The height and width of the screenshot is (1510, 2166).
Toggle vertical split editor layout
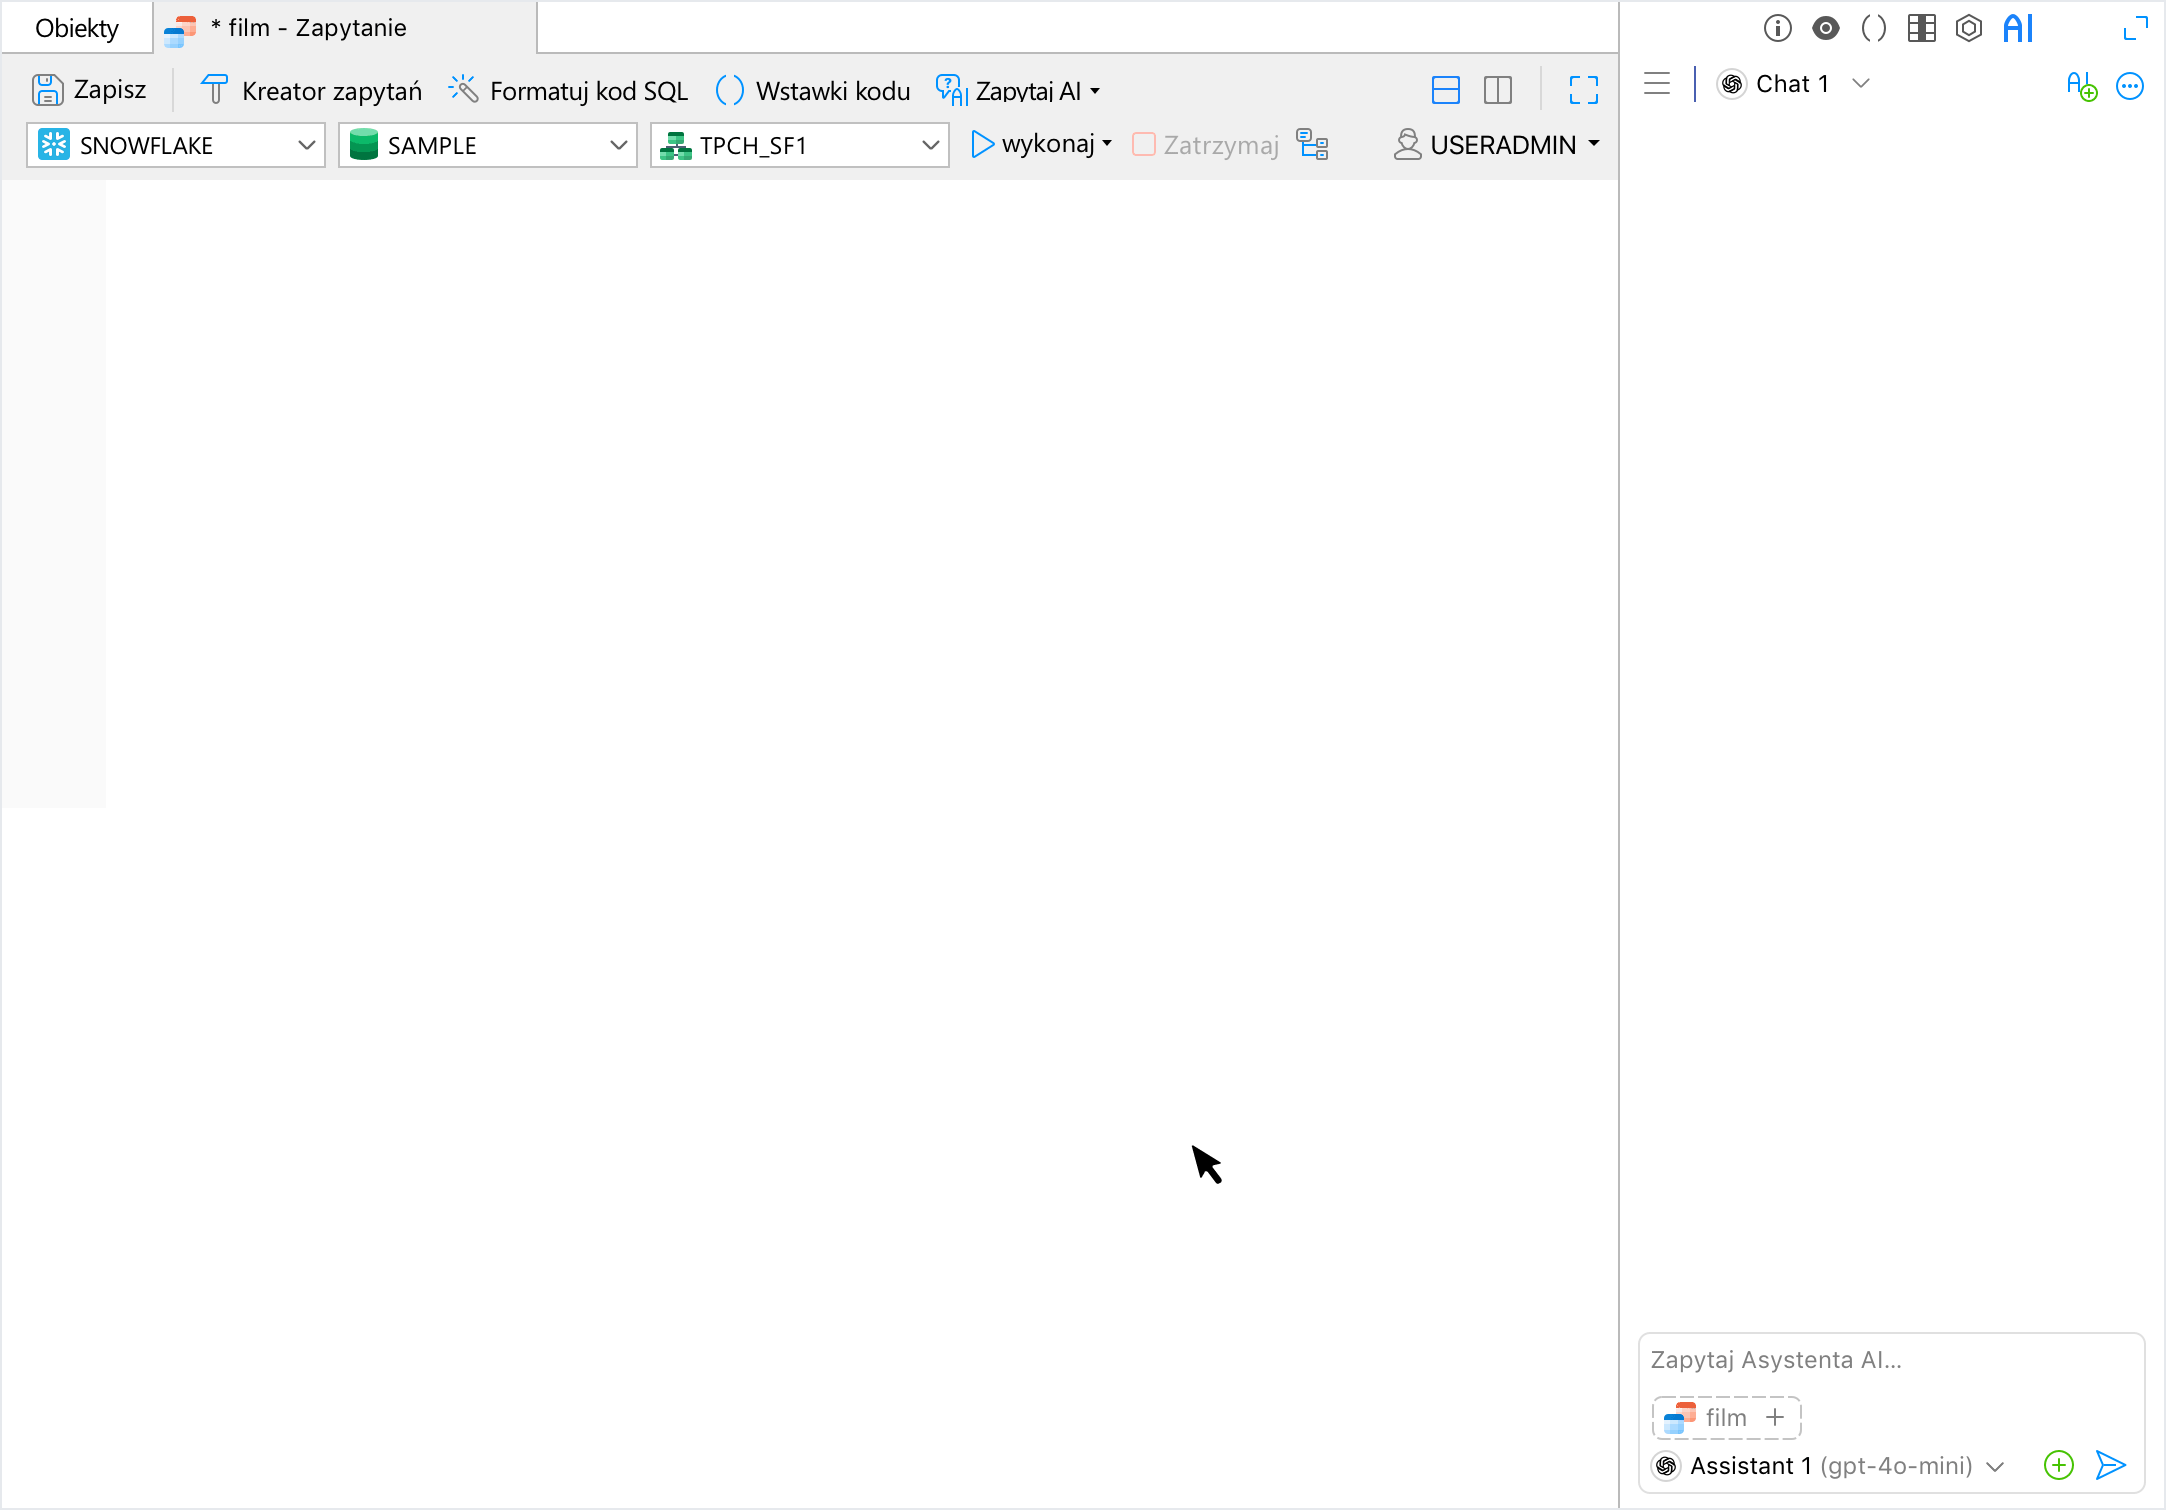[x=1497, y=91]
